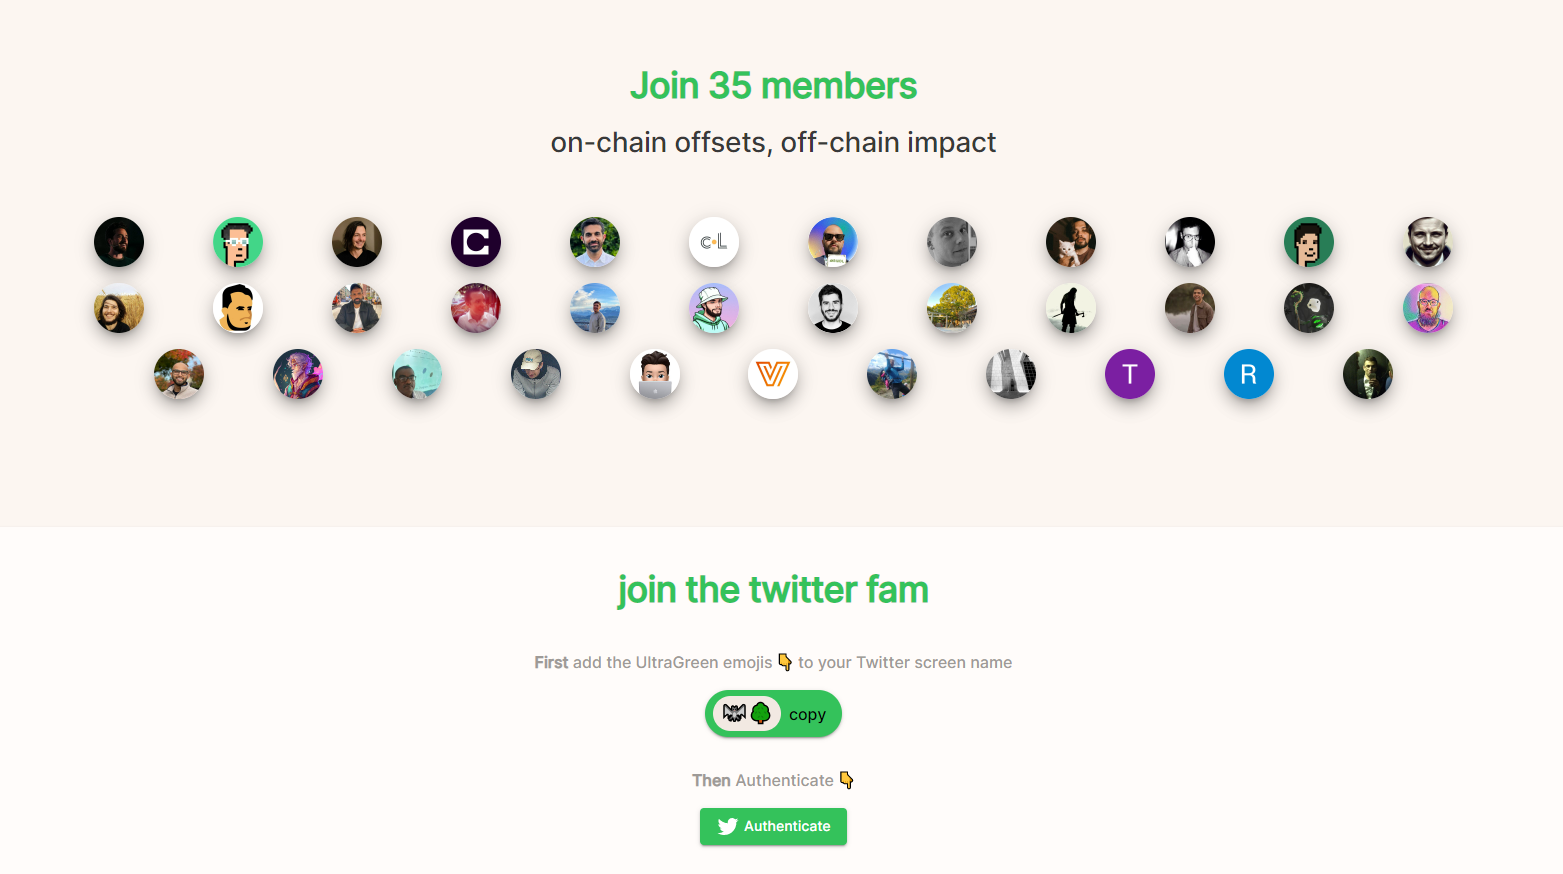Open the neon pink-green bearded illustration avatar

click(x=1427, y=308)
